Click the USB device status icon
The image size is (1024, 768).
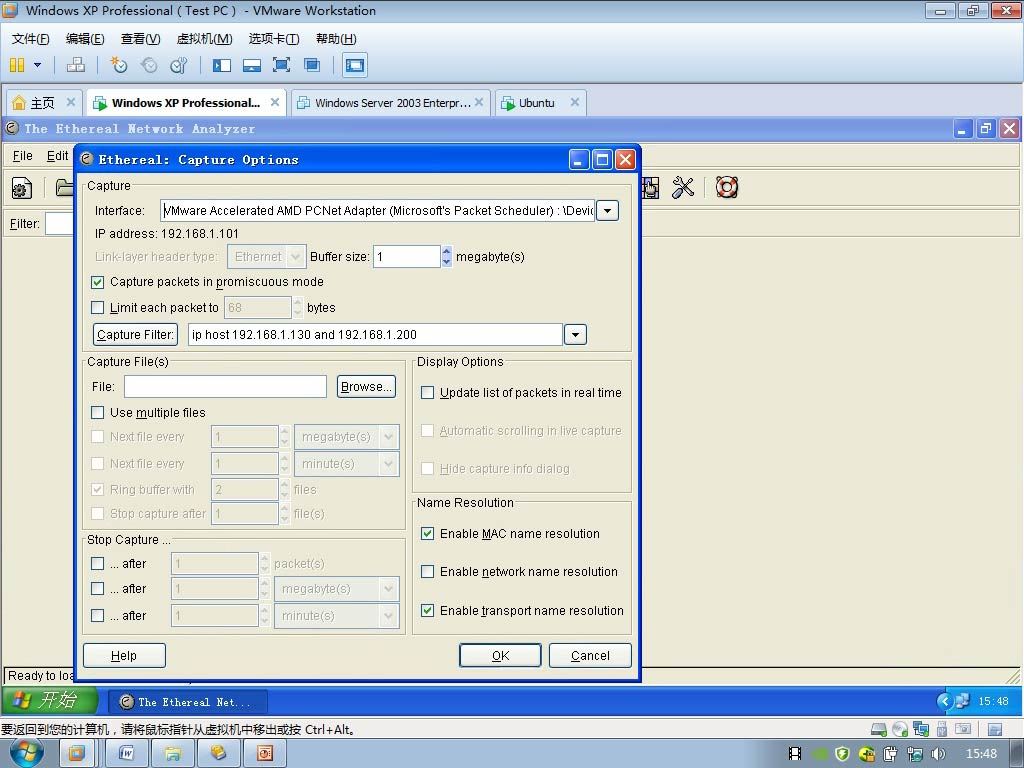click(x=942, y=729)
